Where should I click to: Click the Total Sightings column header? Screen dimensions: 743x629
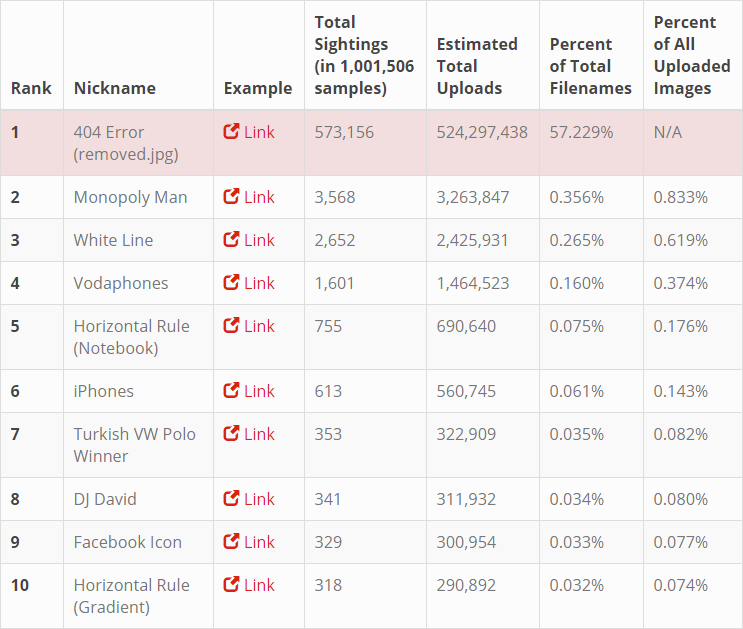pyautogui.click(x=351, y=55)
